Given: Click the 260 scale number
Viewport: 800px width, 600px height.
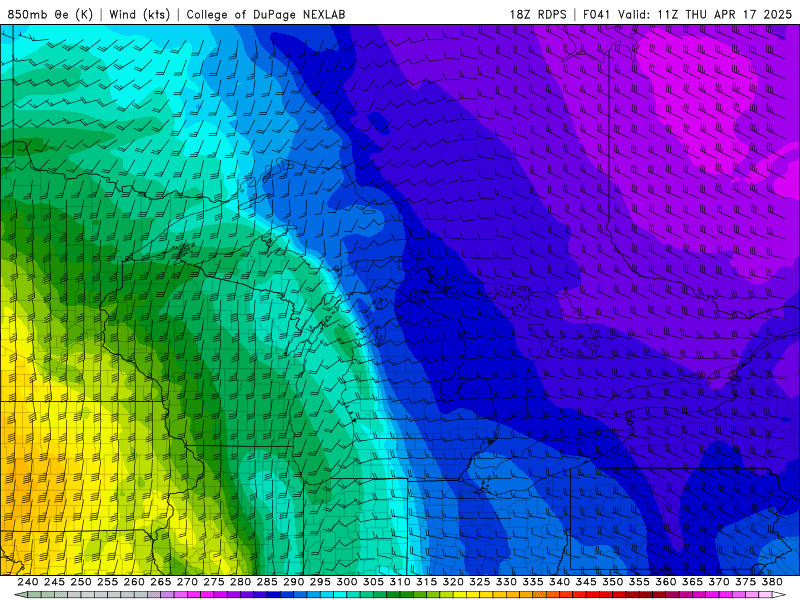Looking at the screenshot, I should click(134, 582).
